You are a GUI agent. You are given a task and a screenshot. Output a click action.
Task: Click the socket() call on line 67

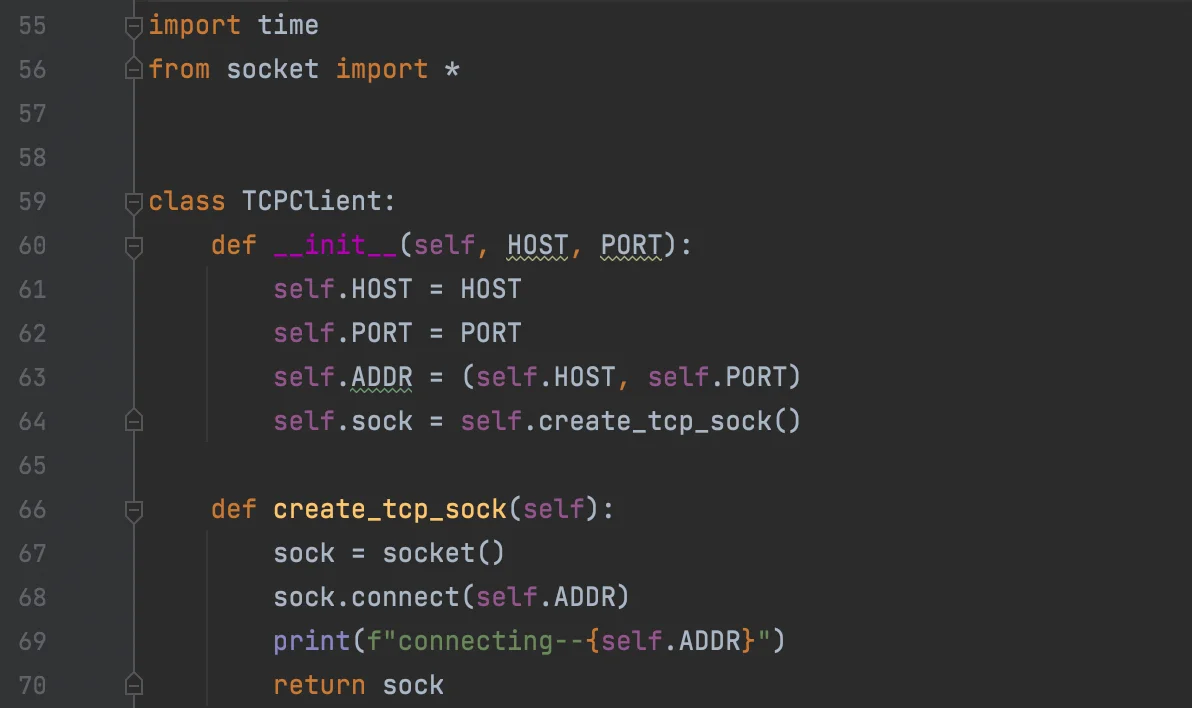coord(443,554)
